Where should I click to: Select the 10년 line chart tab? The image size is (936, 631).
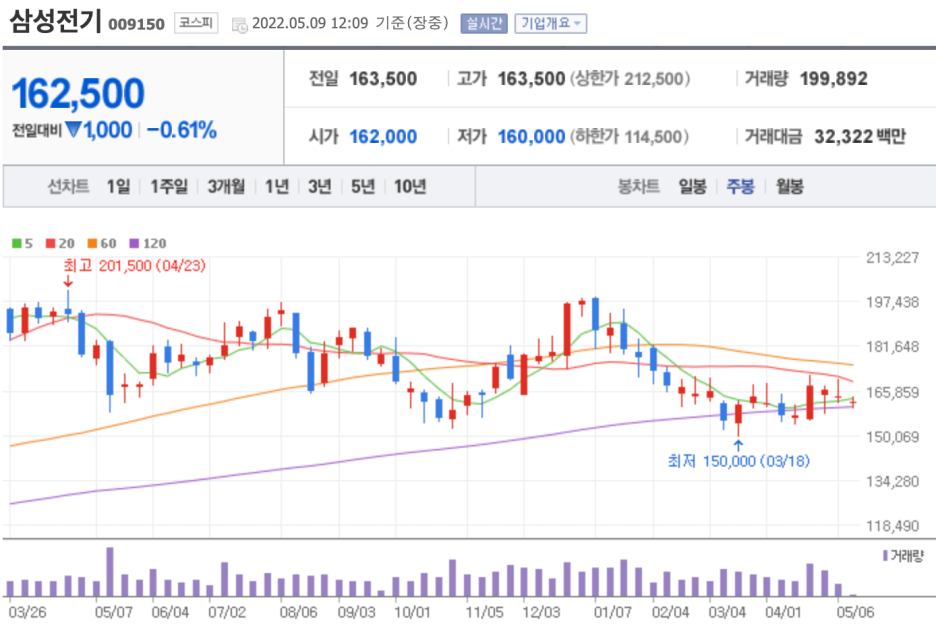(410, 187)
